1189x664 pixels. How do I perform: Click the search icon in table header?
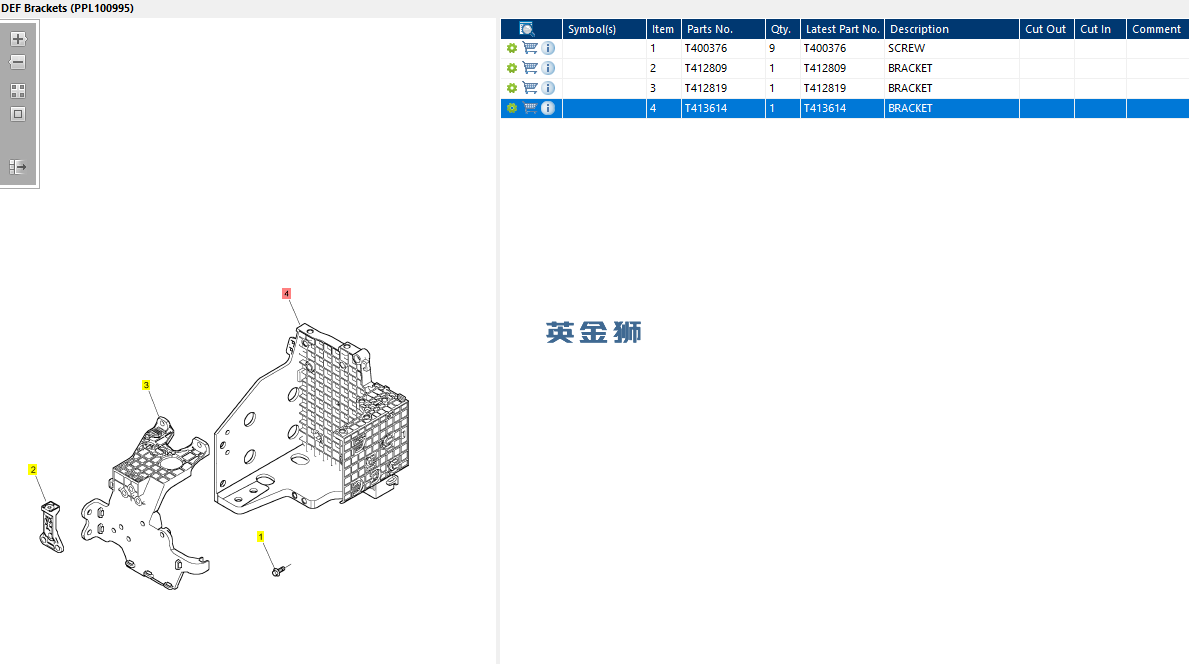(526, 29)
